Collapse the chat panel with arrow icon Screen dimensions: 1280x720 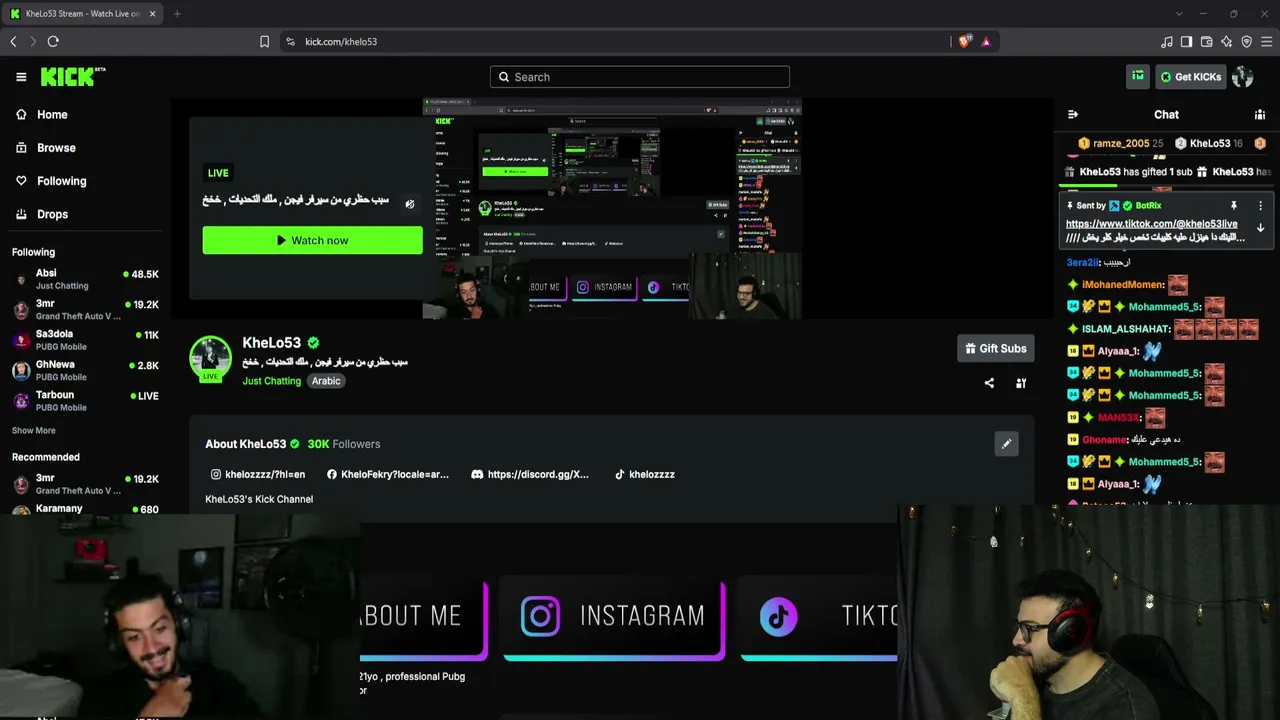click(x=1073, y=115)
